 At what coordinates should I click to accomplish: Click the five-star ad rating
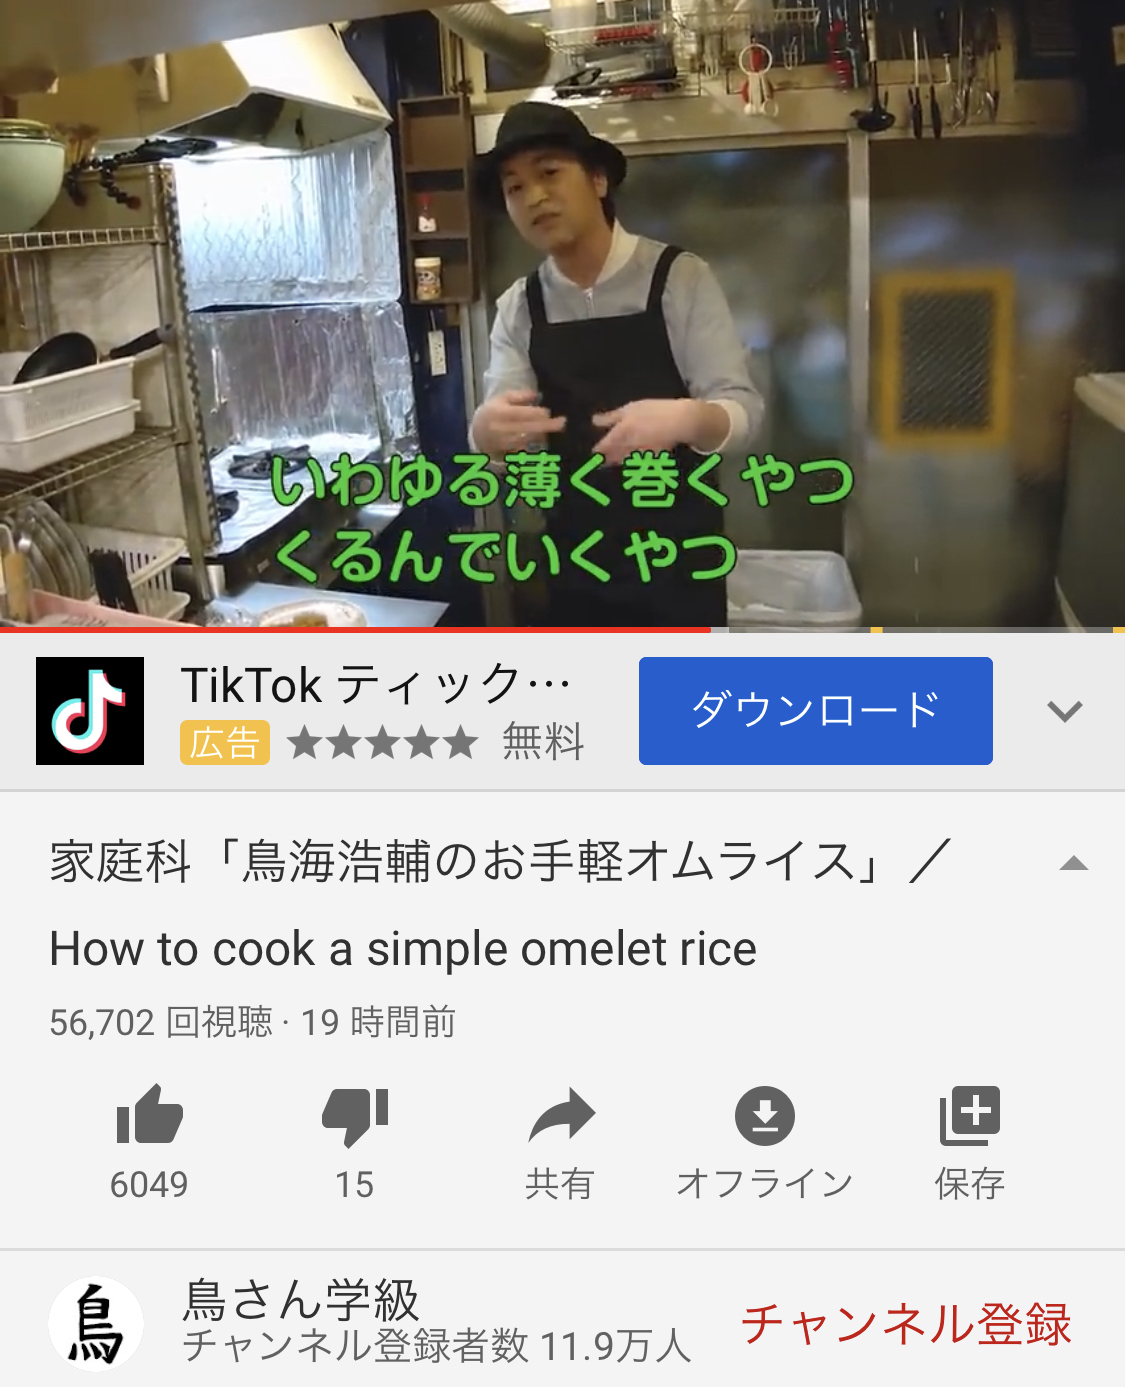click(x=382, y=743)
